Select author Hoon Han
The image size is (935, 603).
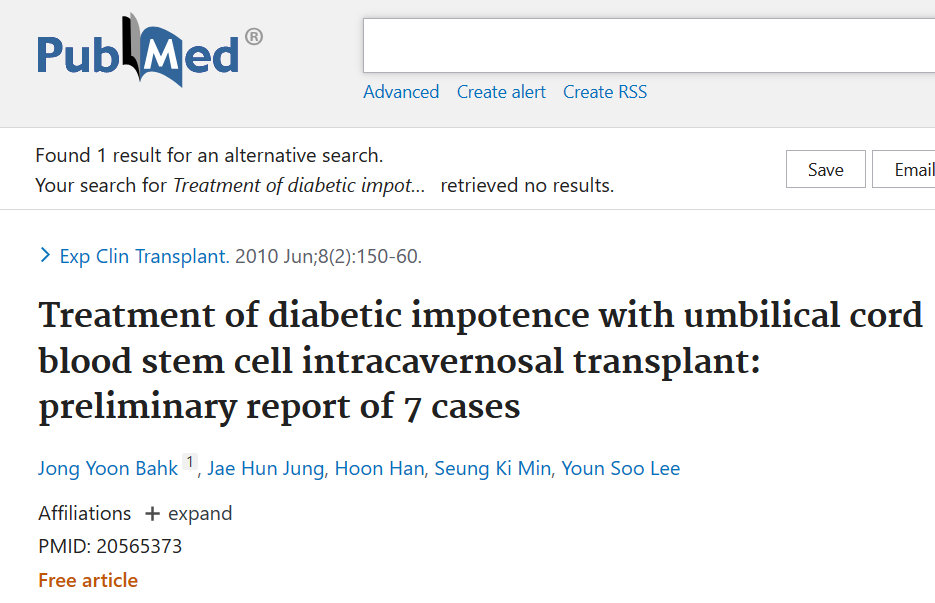pos(379,469)
